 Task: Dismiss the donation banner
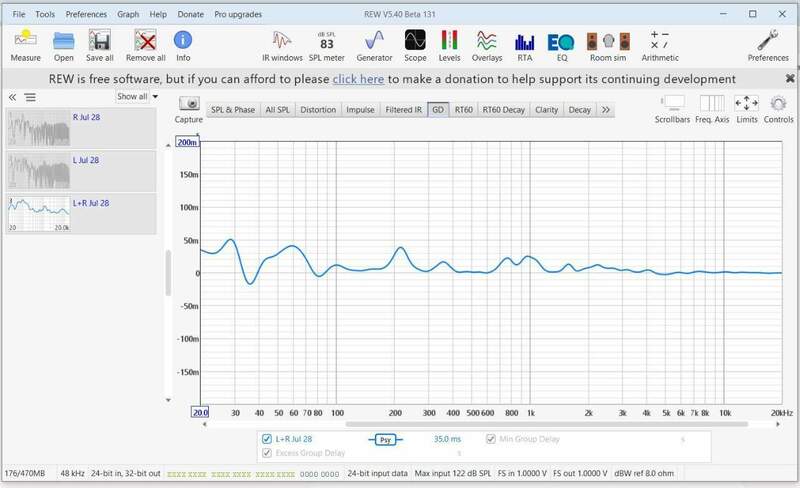pyautogui.click(x=790, y=79)
